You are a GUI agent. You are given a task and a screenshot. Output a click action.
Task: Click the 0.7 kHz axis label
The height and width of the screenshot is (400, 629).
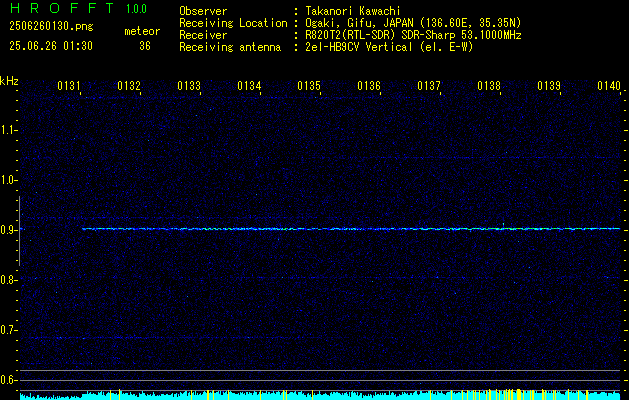tap(8, 330)
